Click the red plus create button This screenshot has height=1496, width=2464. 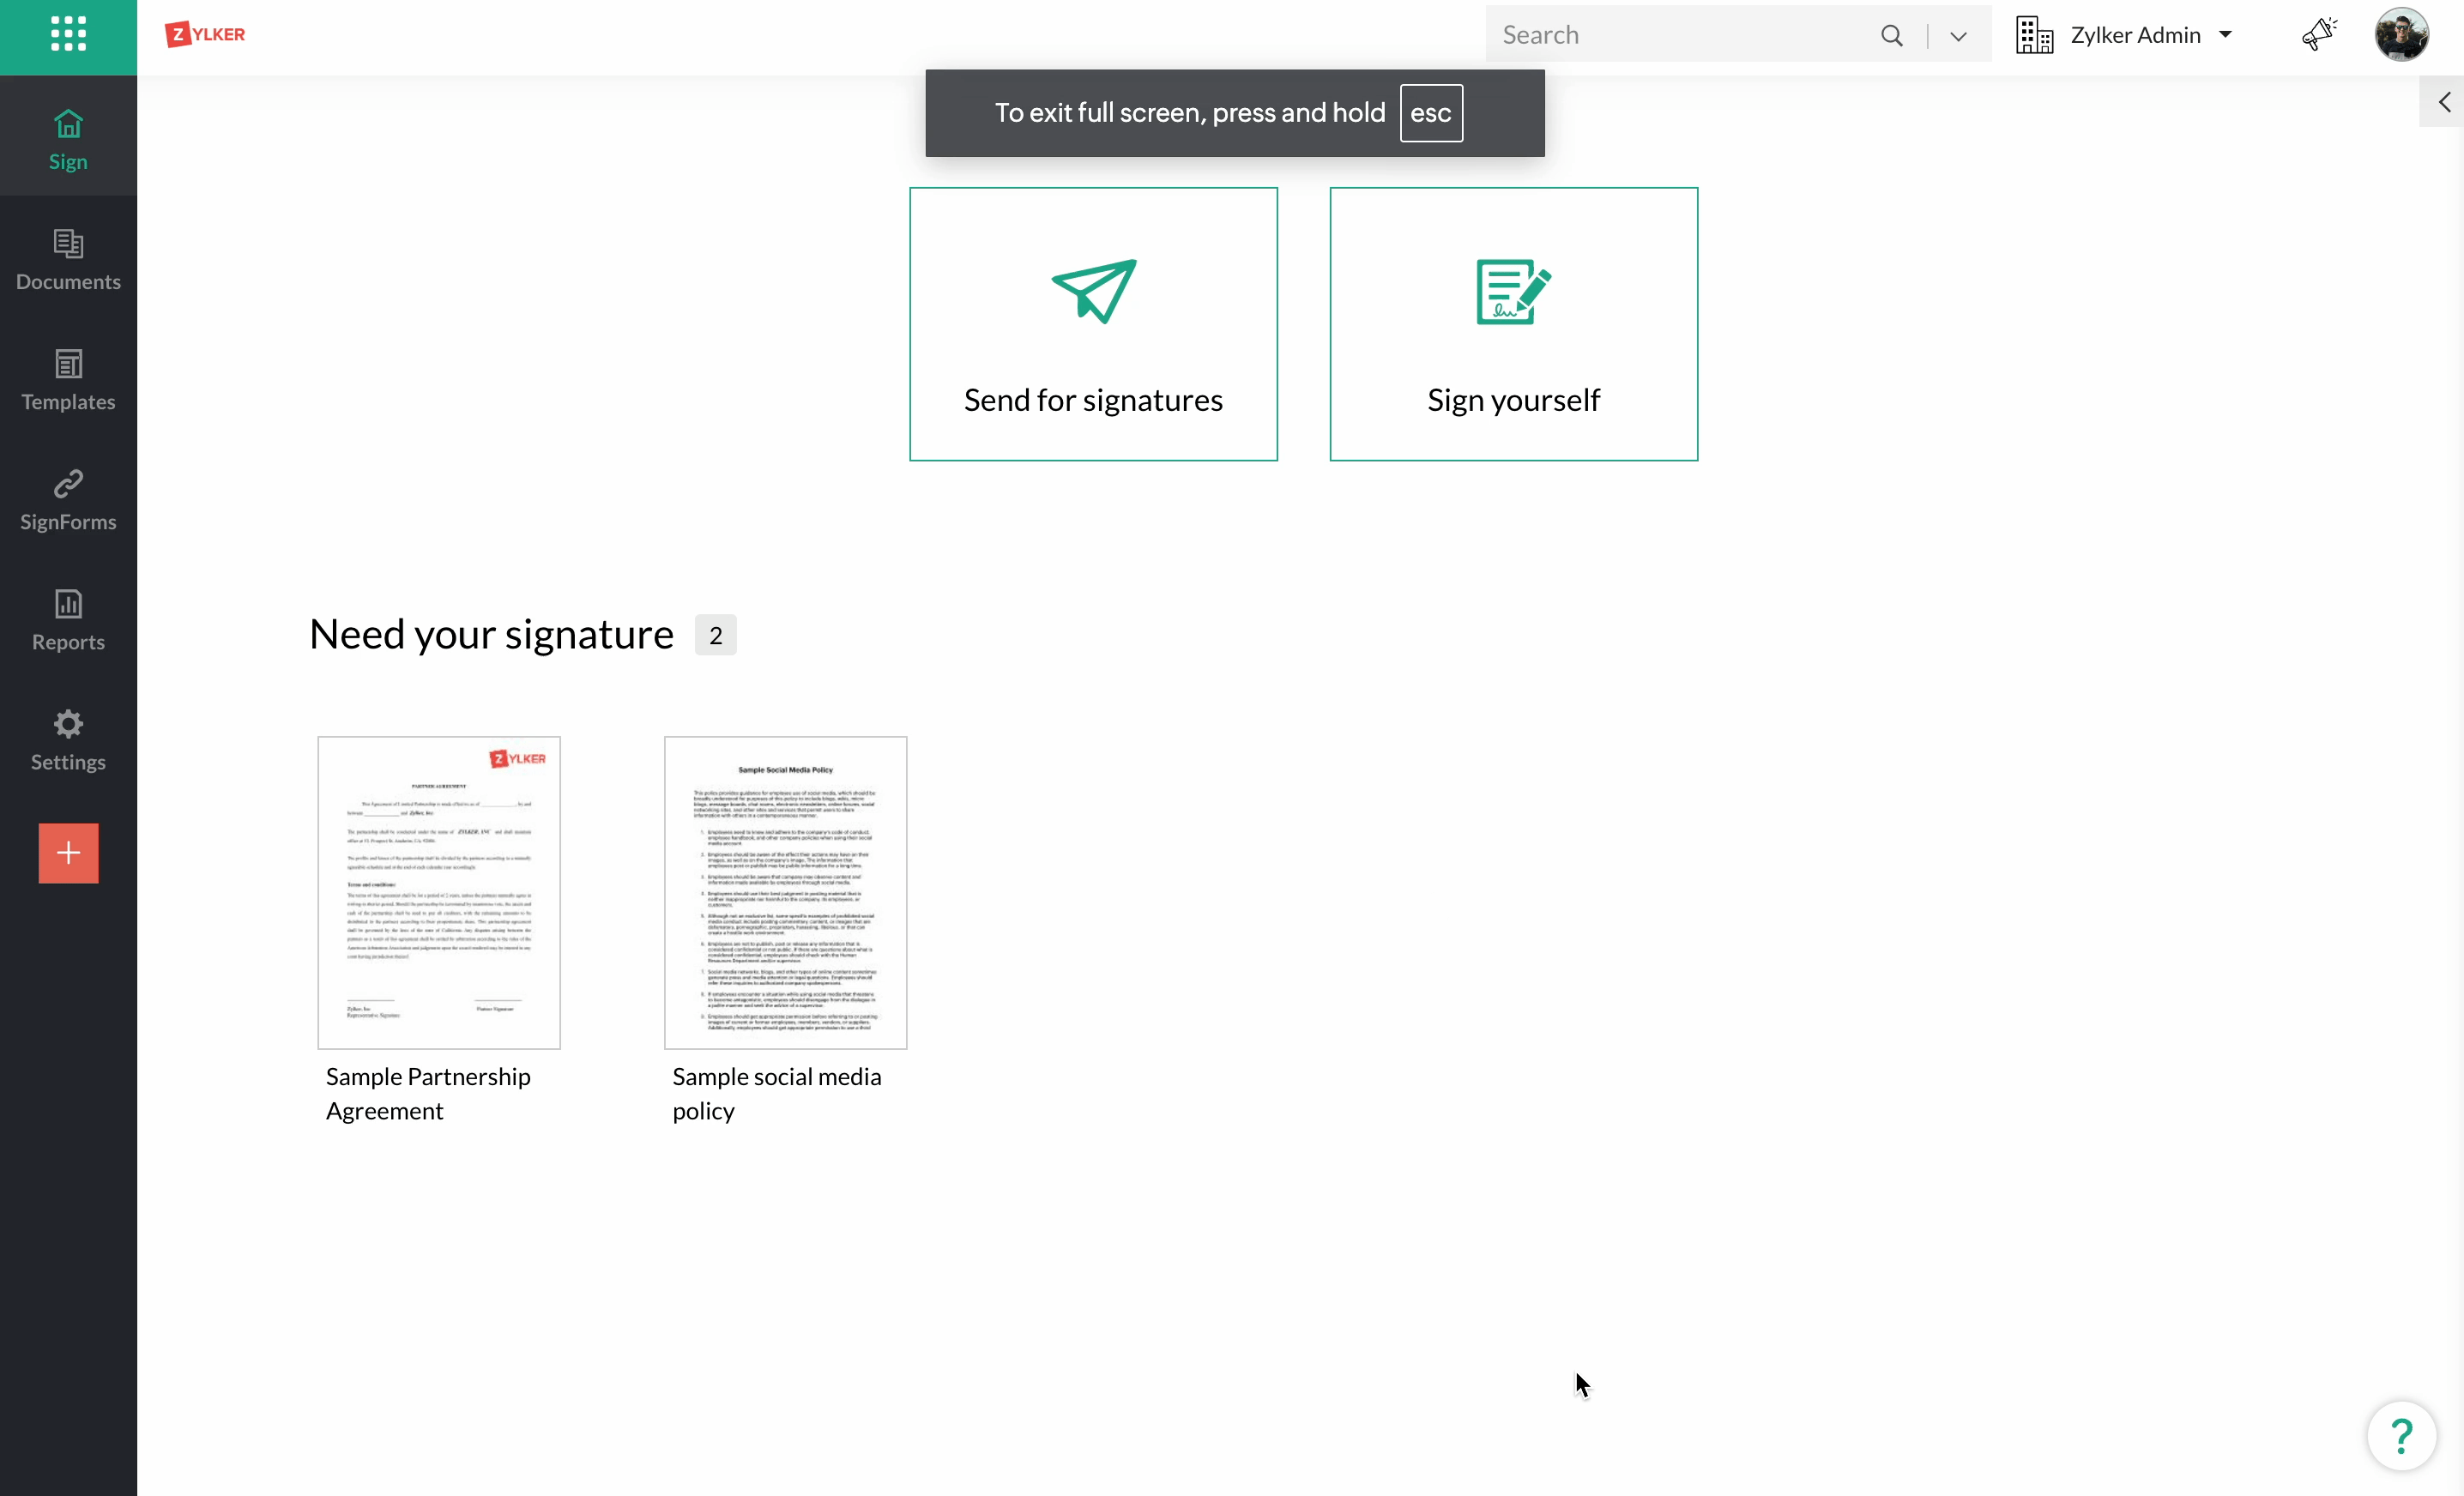point(68,853)
